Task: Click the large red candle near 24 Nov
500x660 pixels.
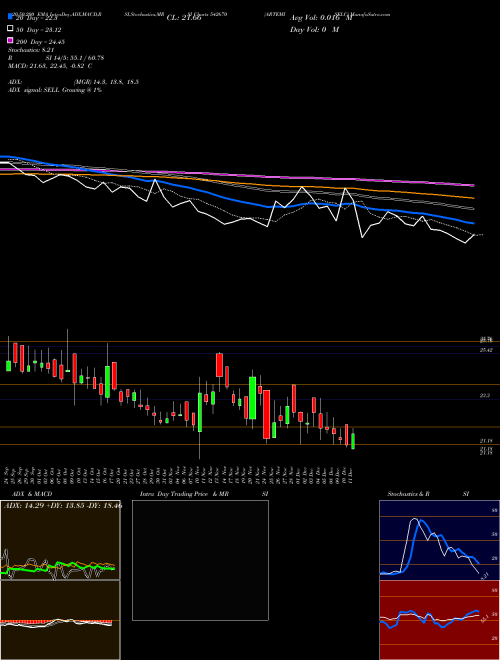Action: (x=266, y=415)
